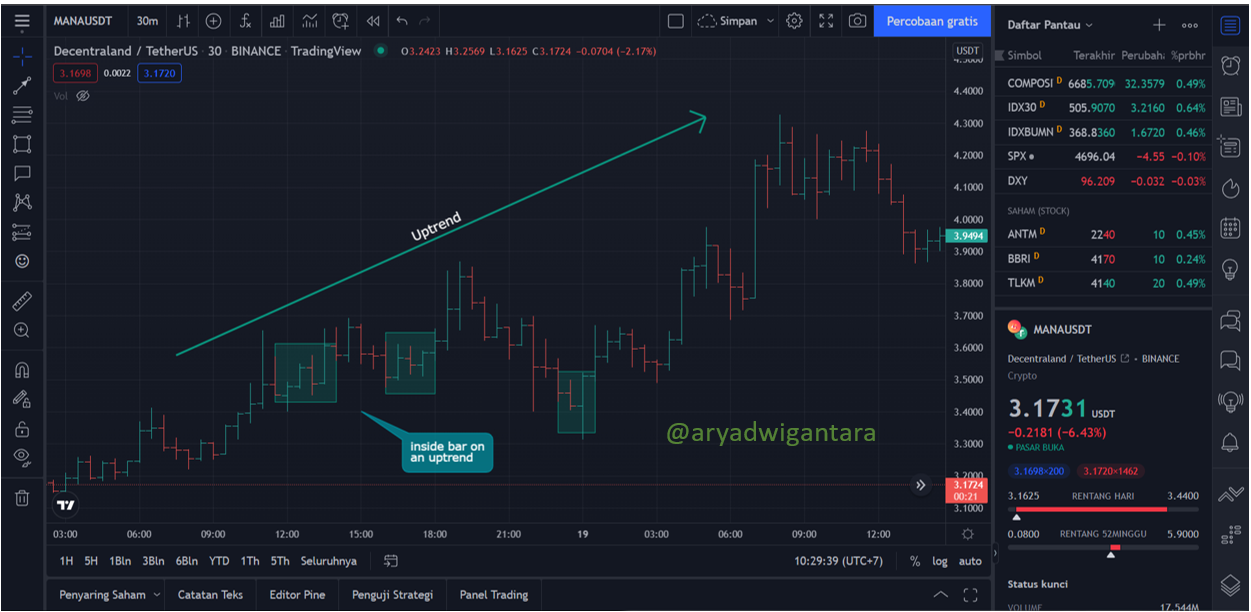Screen dimensions: 1251x612
Task: Select DXY row in watchlist
Action: click(x=1105, y=181)
